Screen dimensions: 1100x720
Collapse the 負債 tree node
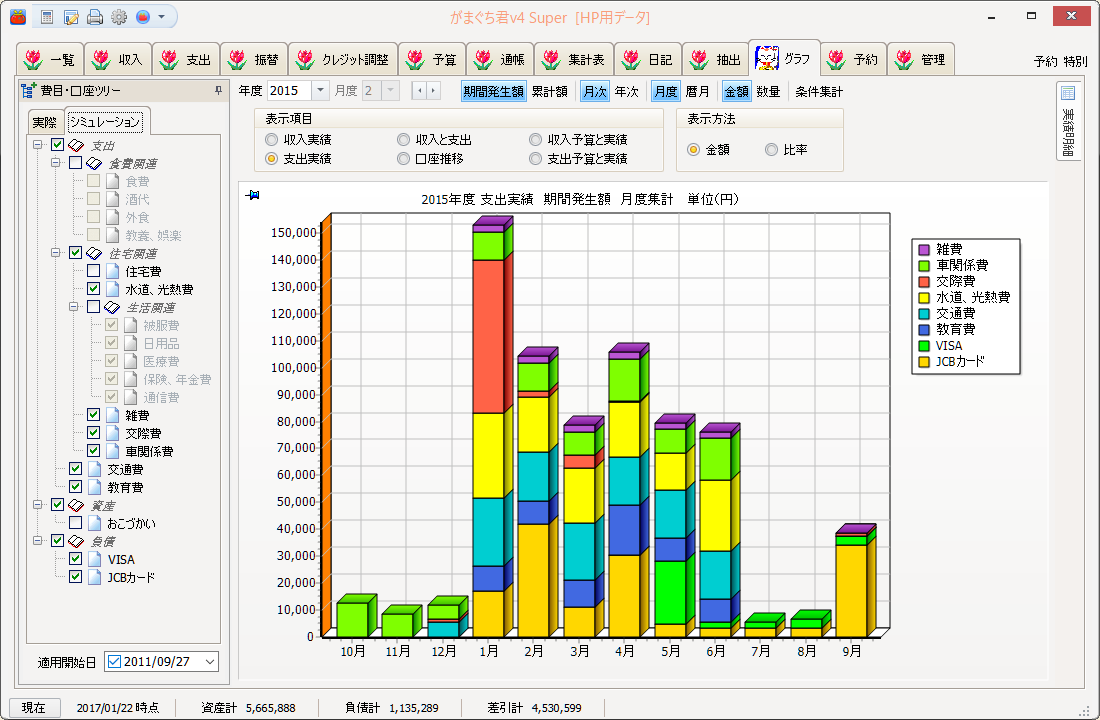(x=38, y=540)
